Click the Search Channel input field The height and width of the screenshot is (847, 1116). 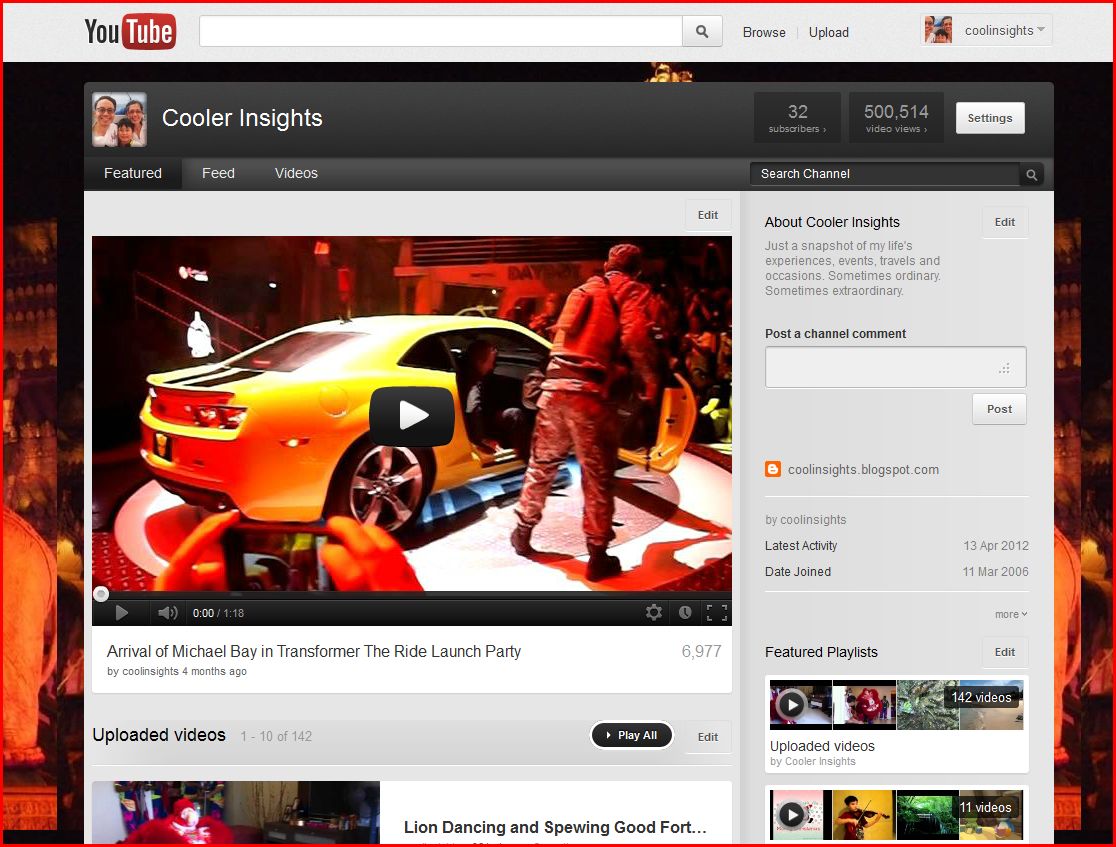click(x=885, y=174)
